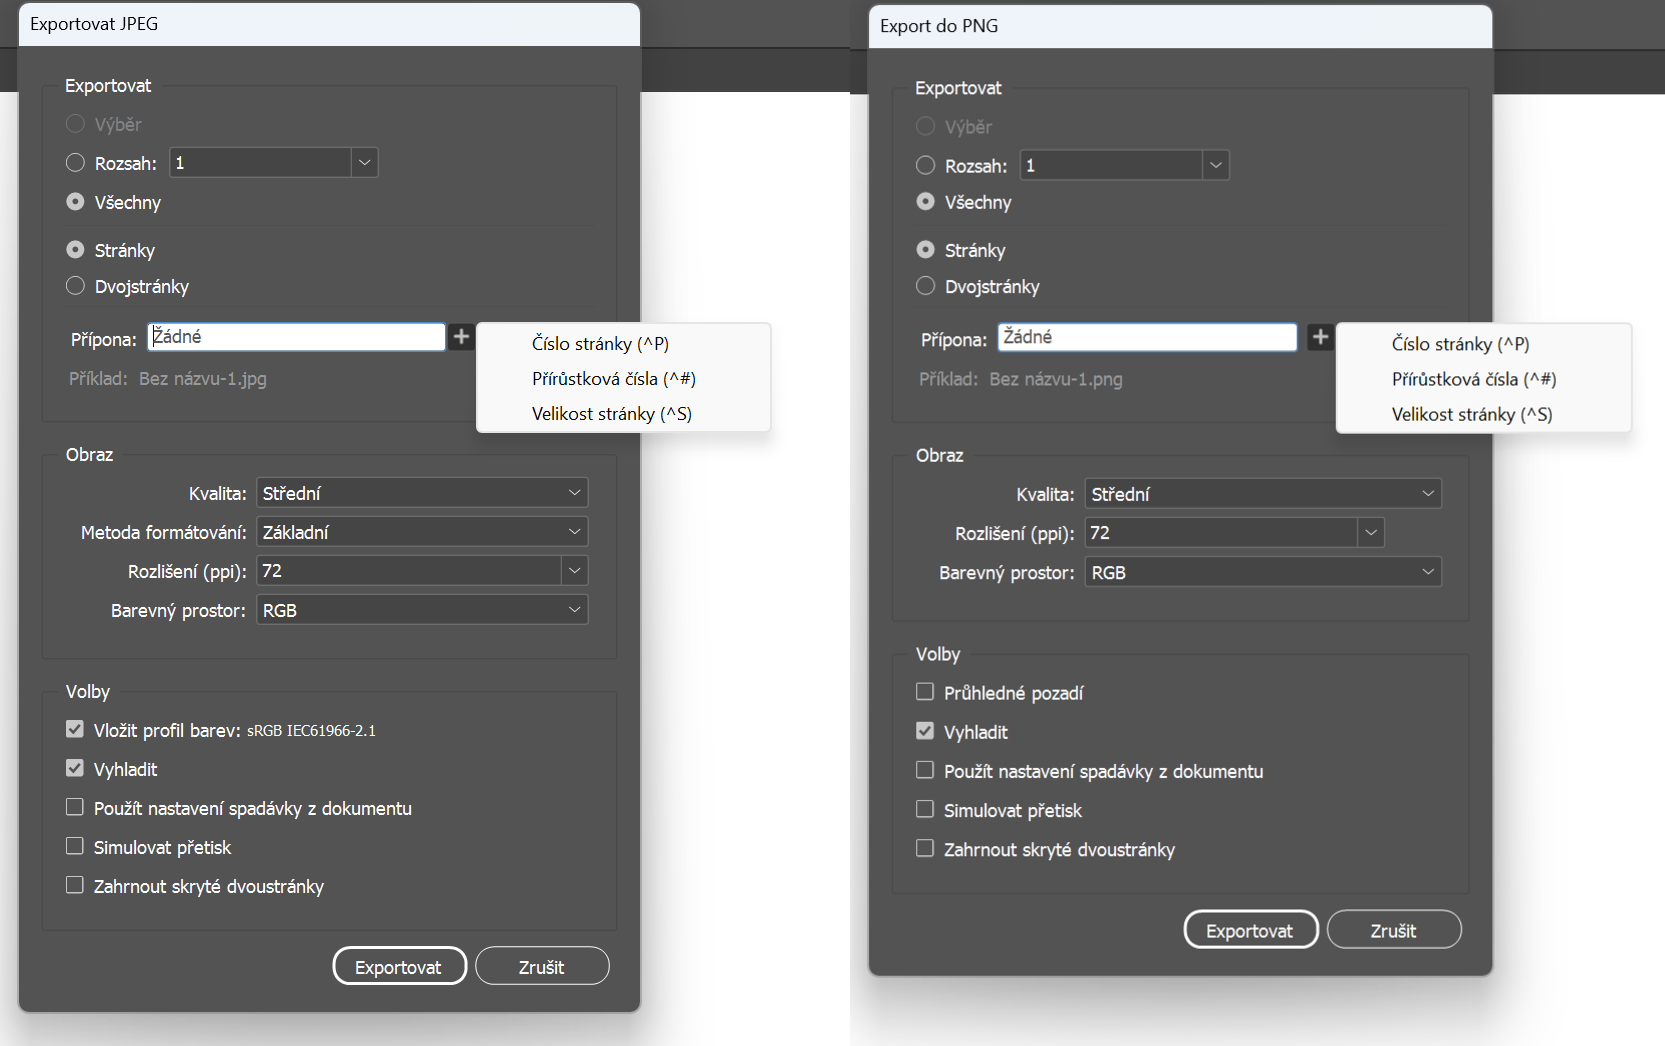The height and width of the screenshot is (1046, 1665).
Task: Open Rozsah page dropdown in JPEG dialog
Action: click(x=365, y=162)
